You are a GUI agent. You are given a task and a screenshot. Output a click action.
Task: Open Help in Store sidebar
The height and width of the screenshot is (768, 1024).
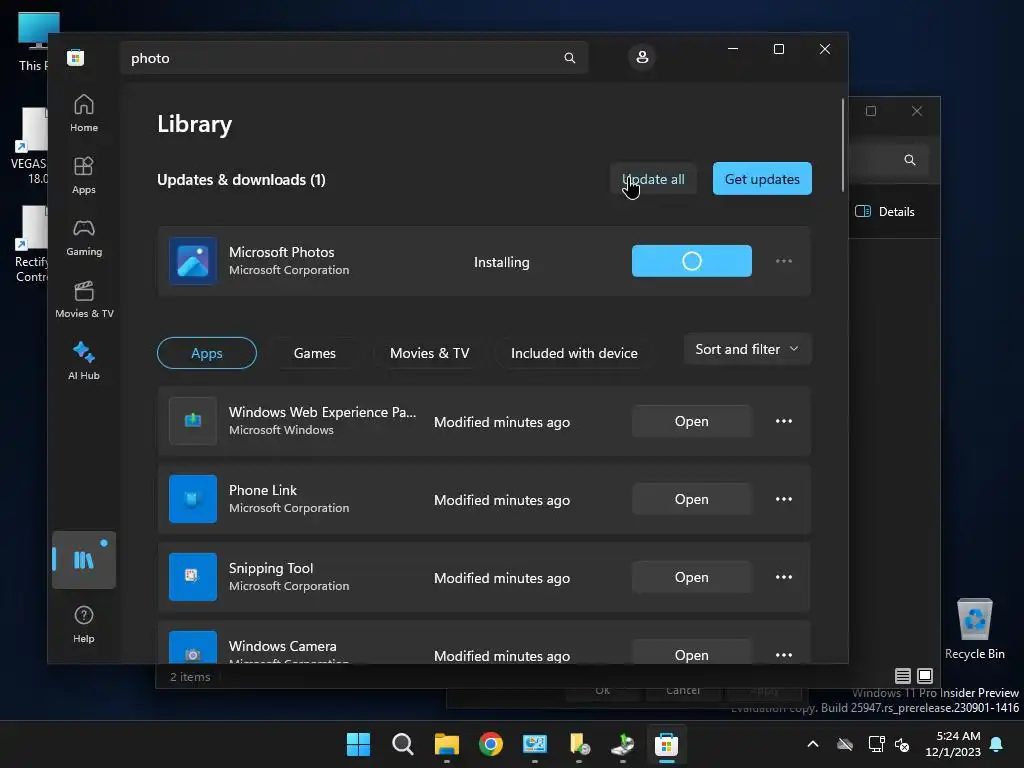pos(84,624)
